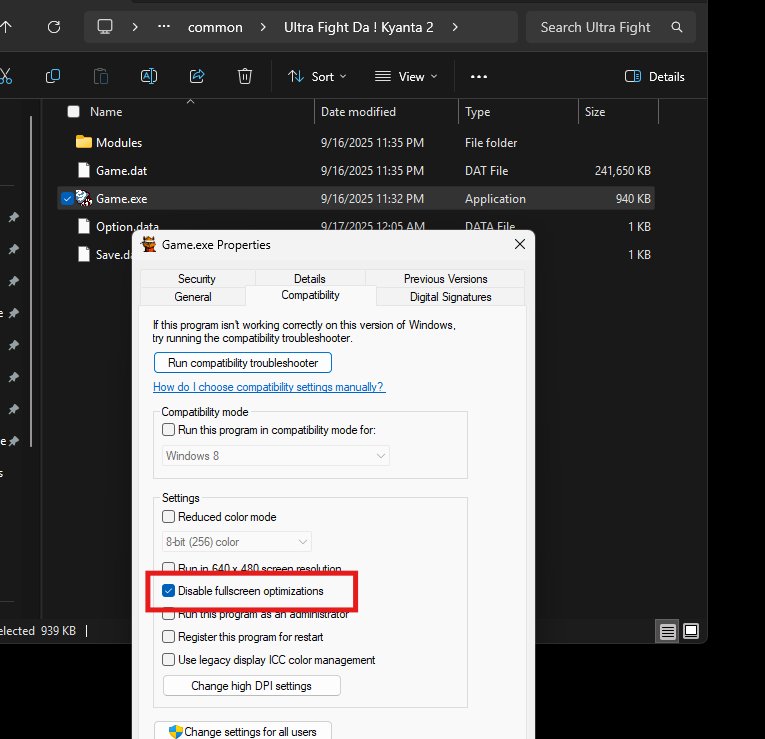Expand chevron after common breadcrumb
This screenshot has height=739, width=765.
[x=263, y=27]
